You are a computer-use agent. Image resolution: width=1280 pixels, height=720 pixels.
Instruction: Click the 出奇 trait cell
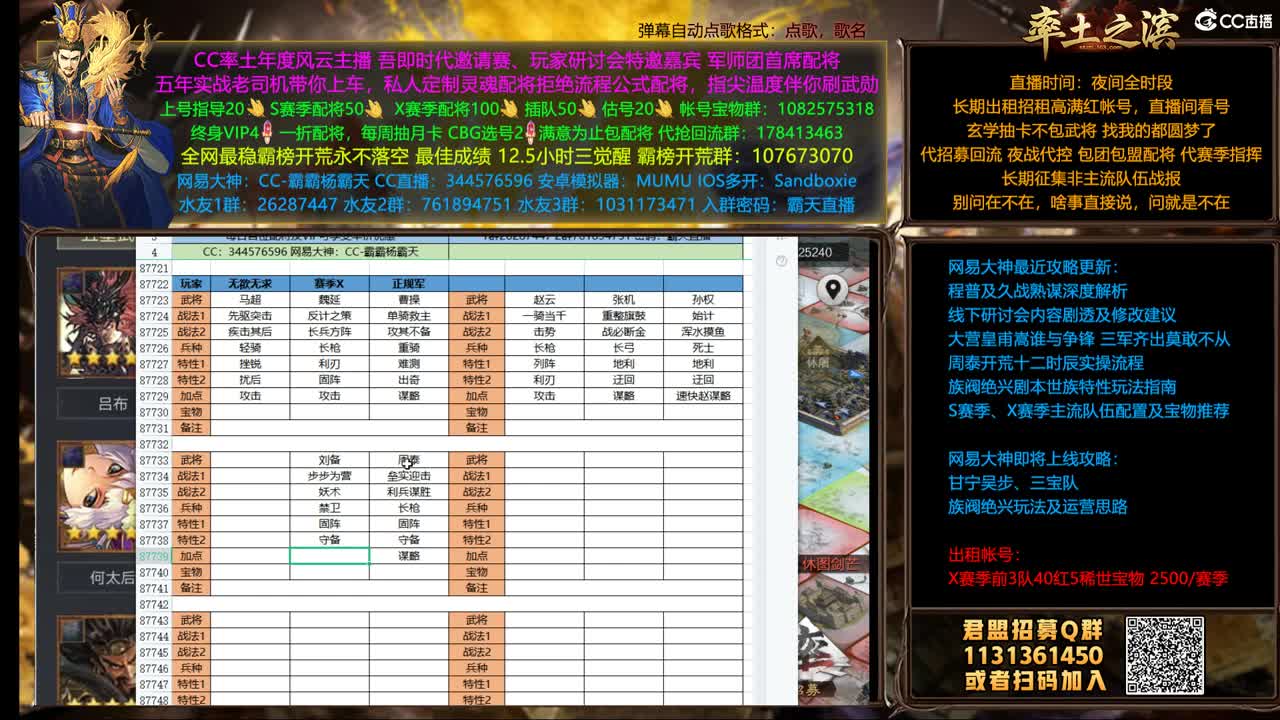point(409,380)
